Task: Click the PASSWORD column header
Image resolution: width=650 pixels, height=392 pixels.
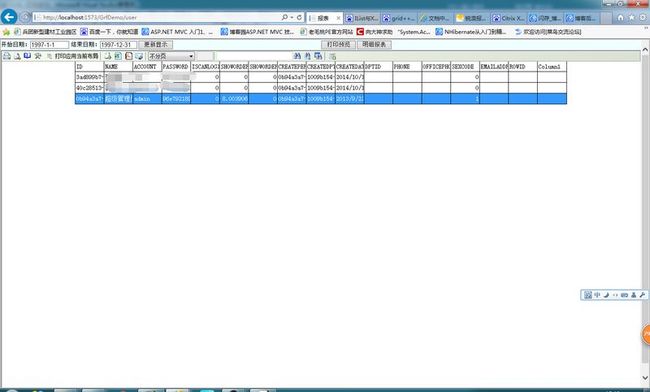Action: click(176, 66)
